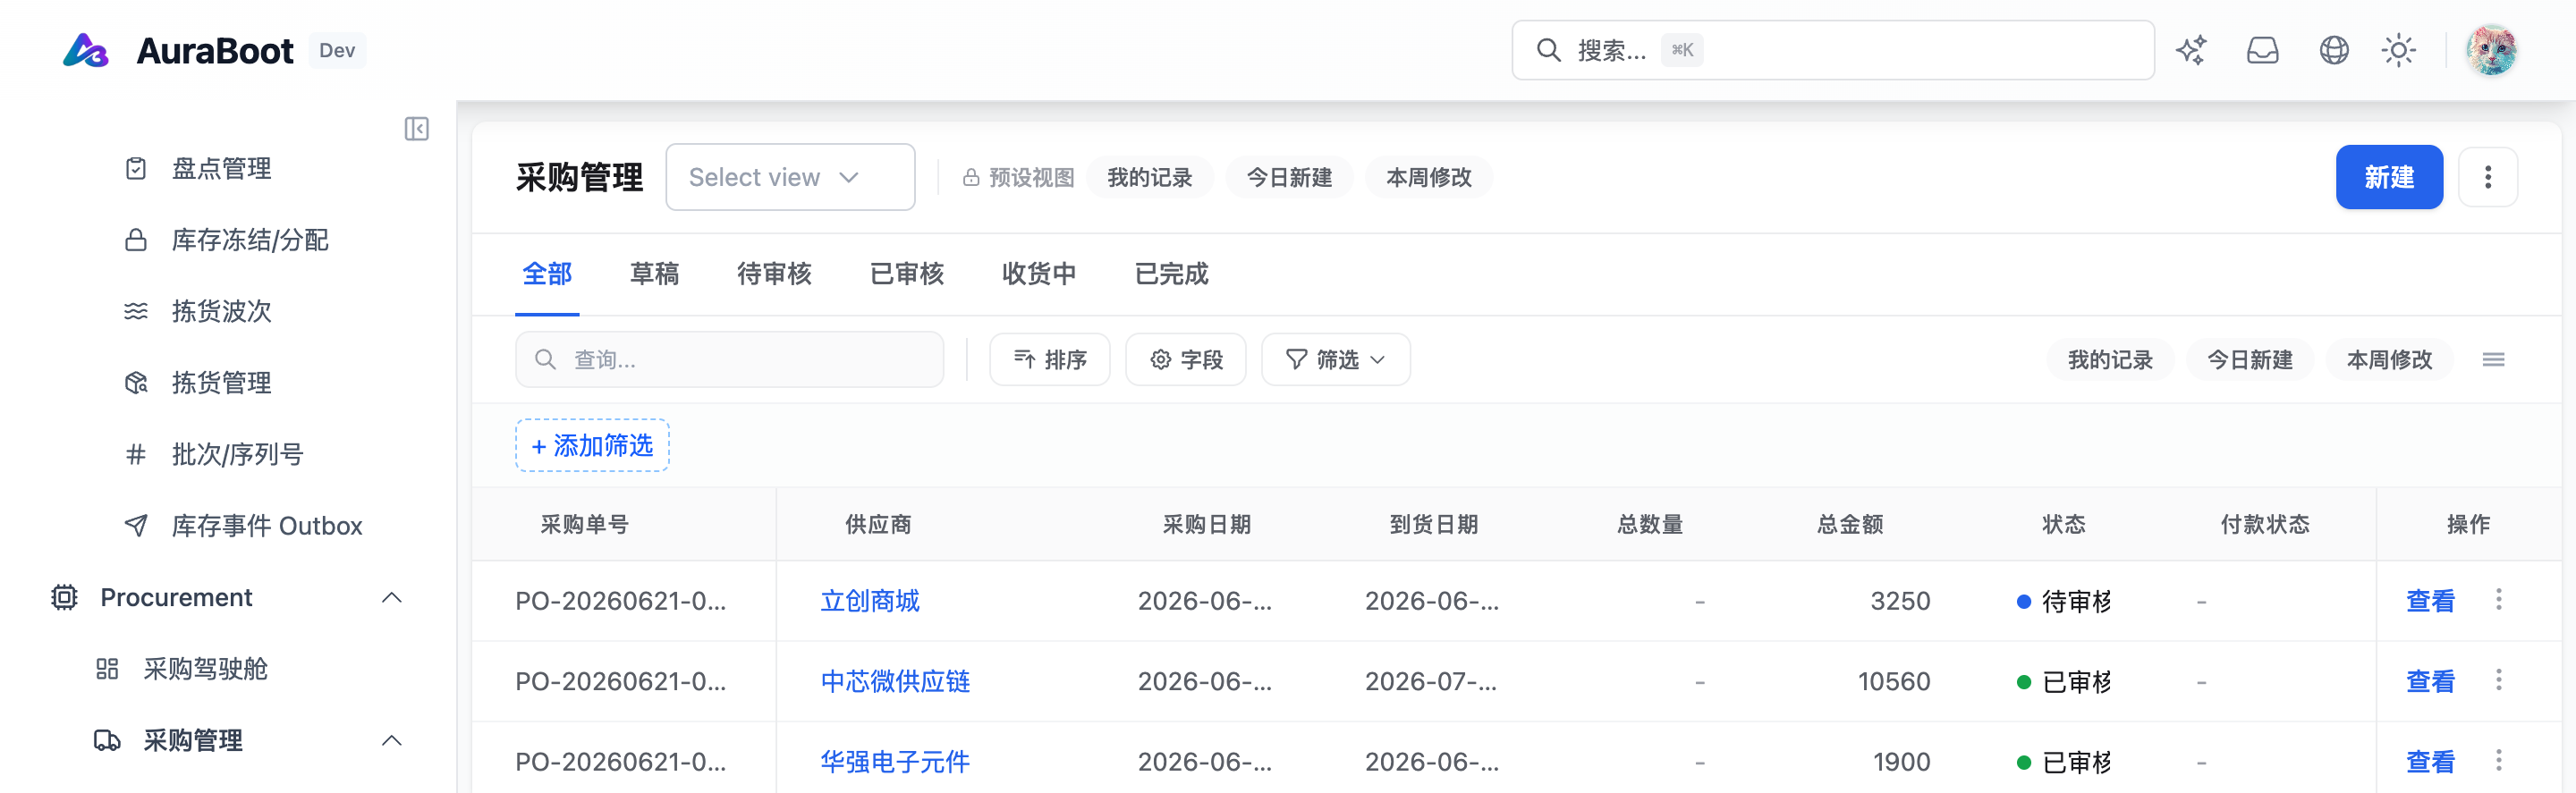Click the total amount 10560 cell
2576x793 pixels.
point(1894,682)
